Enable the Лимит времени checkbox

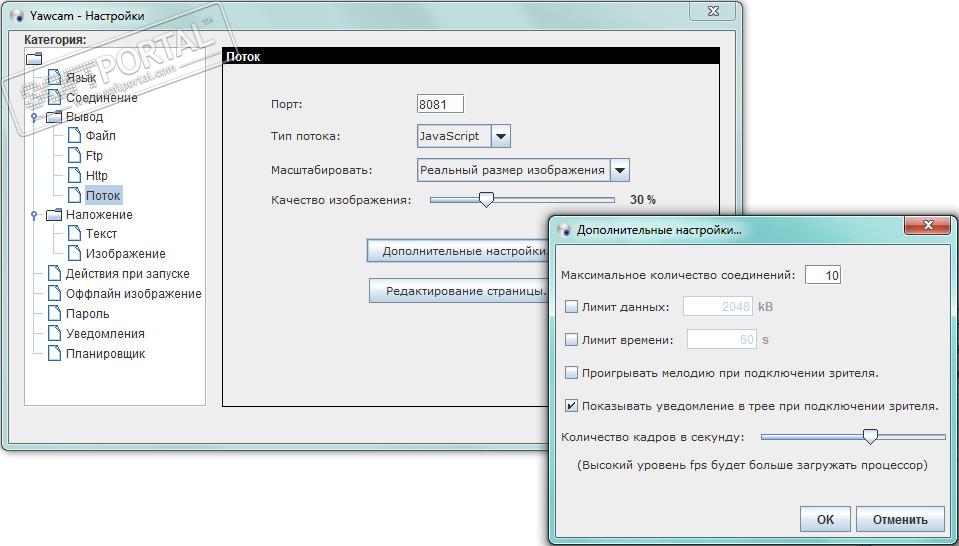click(571, 339)
